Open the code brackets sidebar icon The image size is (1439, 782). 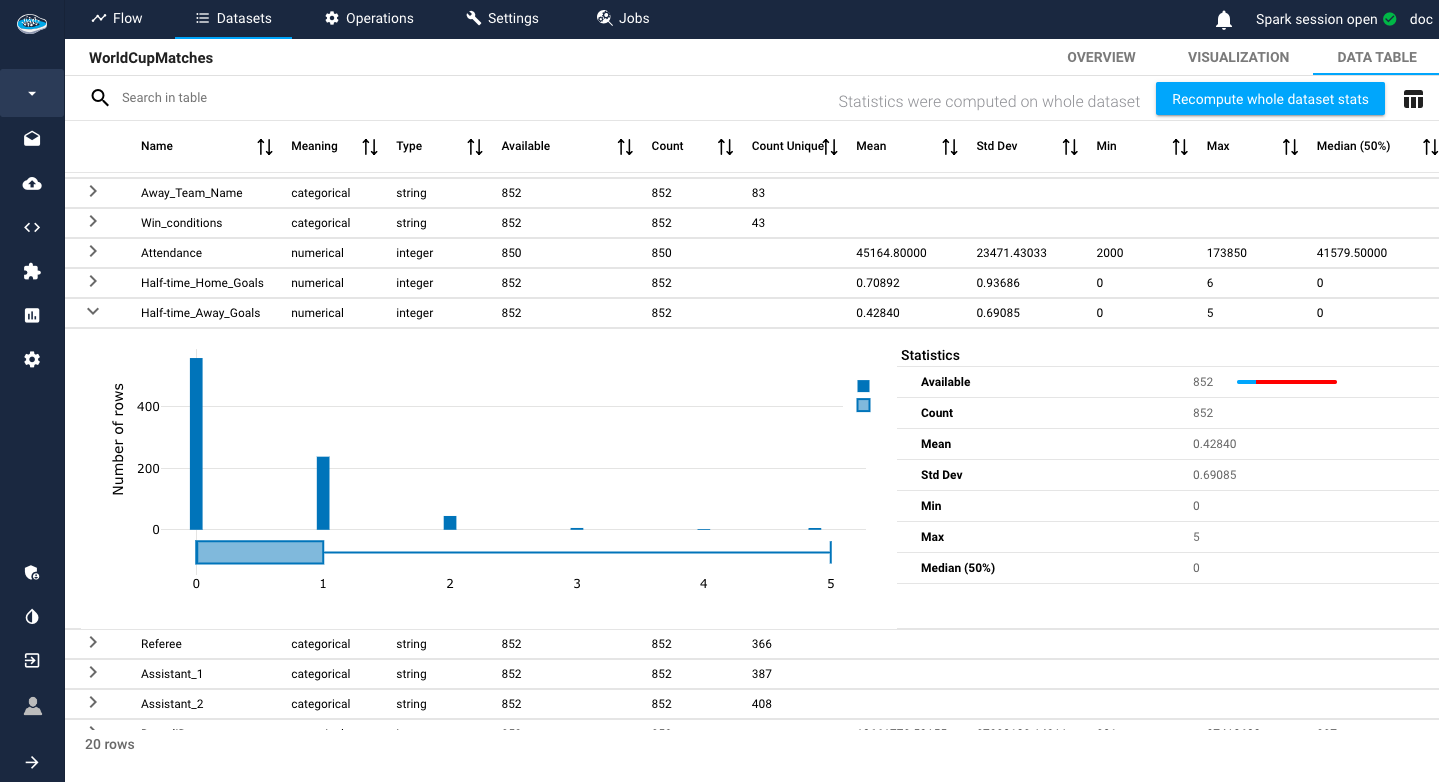pyautogui.click(x=32, y=227)
